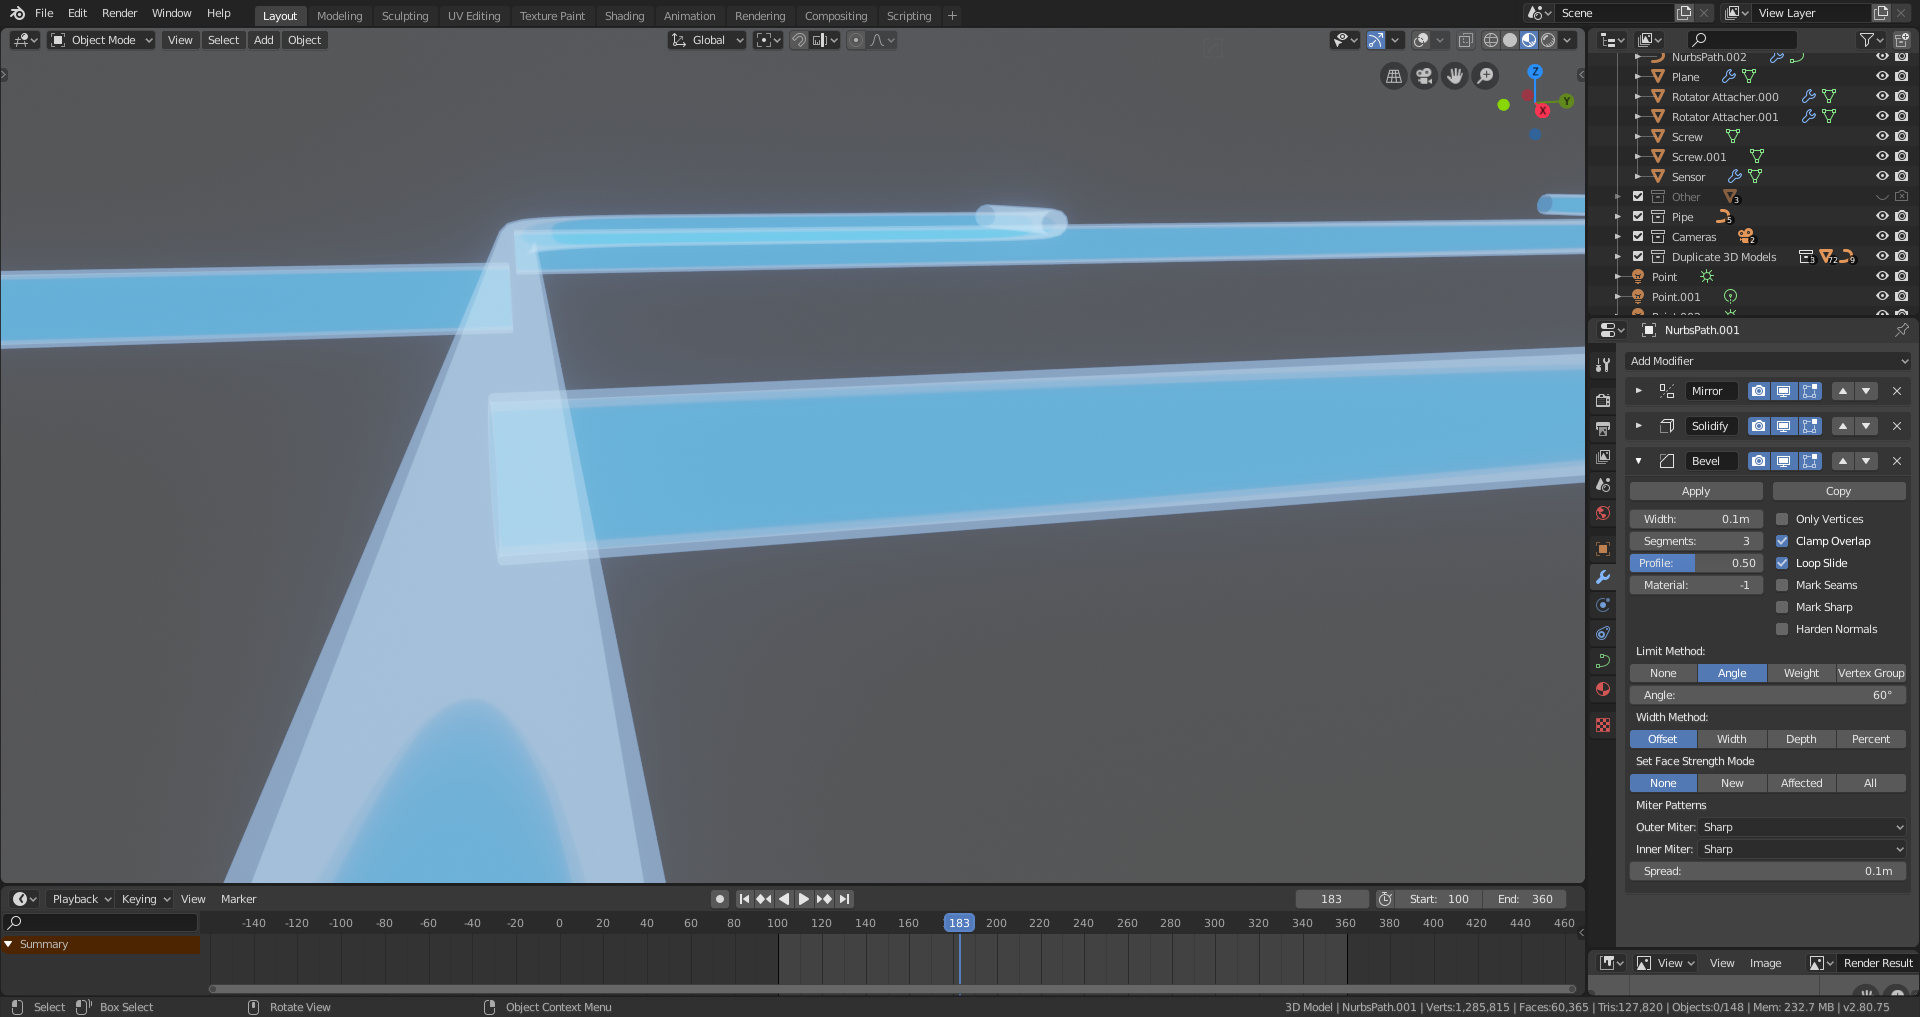Open the Outer Miter dropdown showing Sharp
The height and width of the screenshot is (1017, 1920).
1800,827
